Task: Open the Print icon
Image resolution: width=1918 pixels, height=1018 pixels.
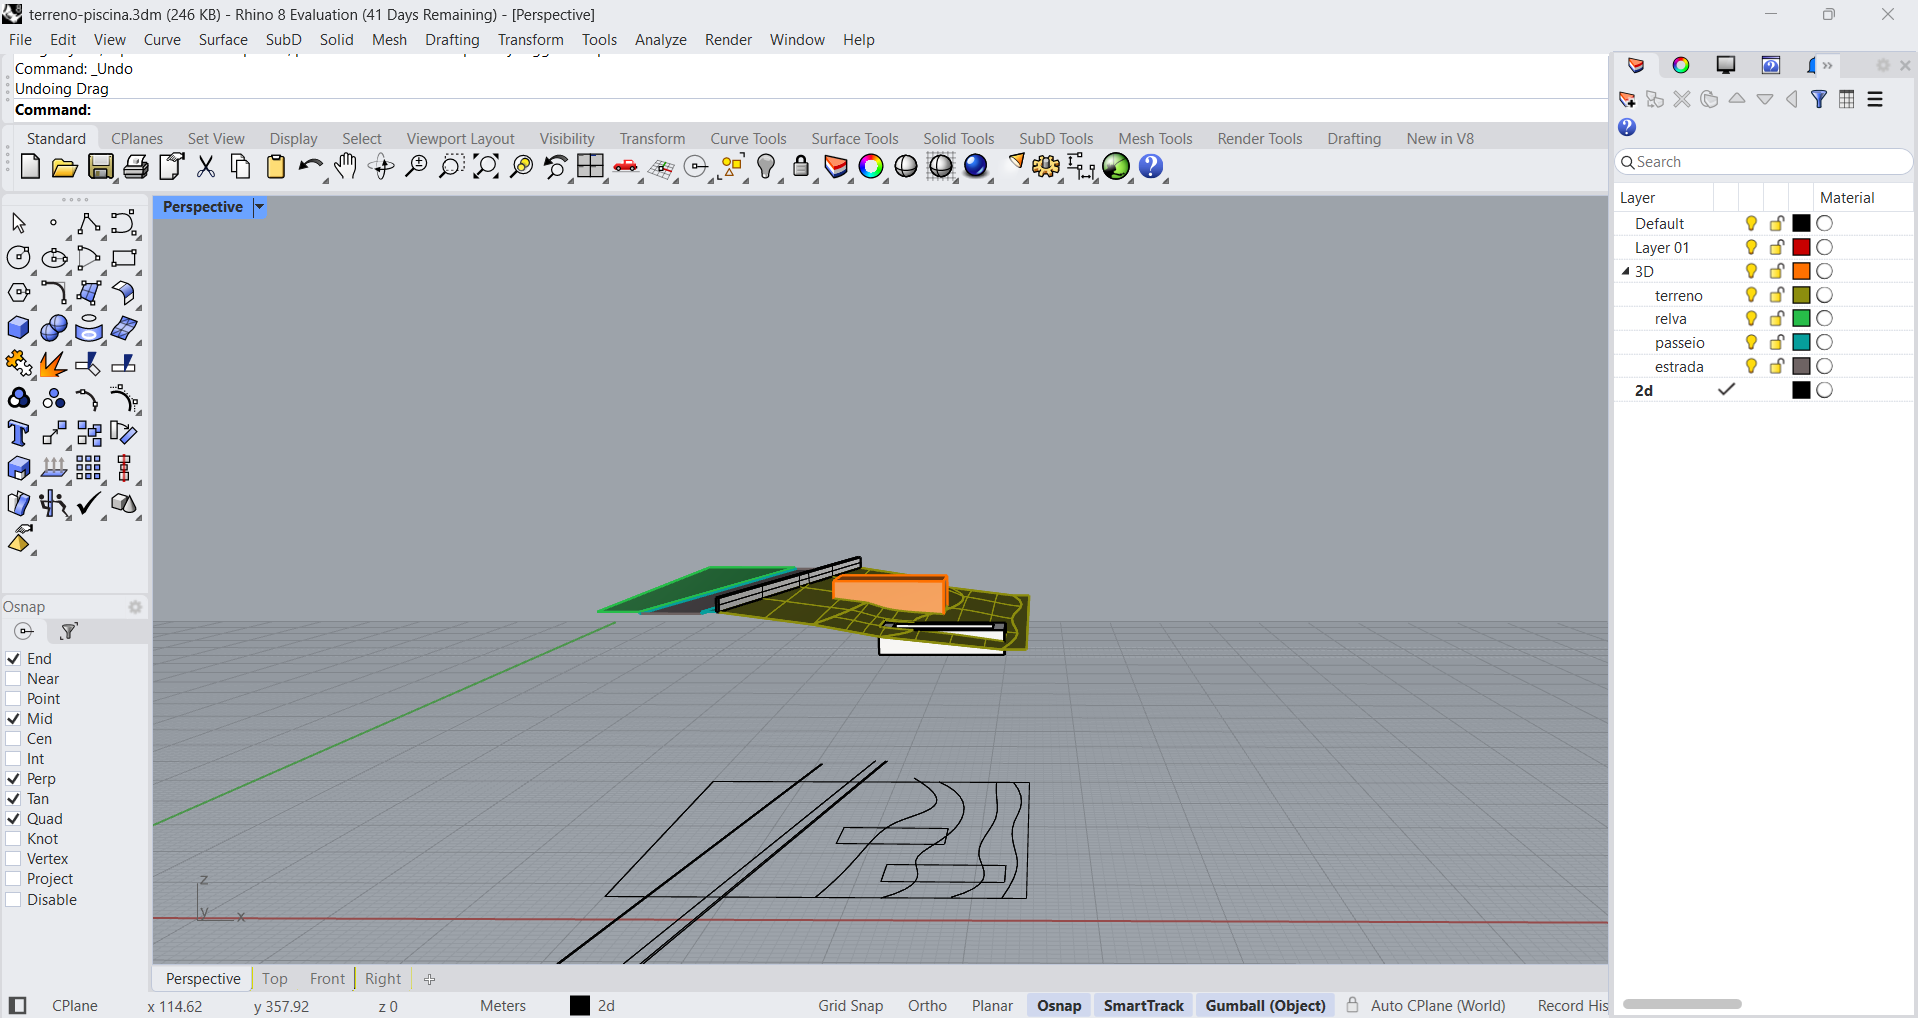Action: click(136, 167)
